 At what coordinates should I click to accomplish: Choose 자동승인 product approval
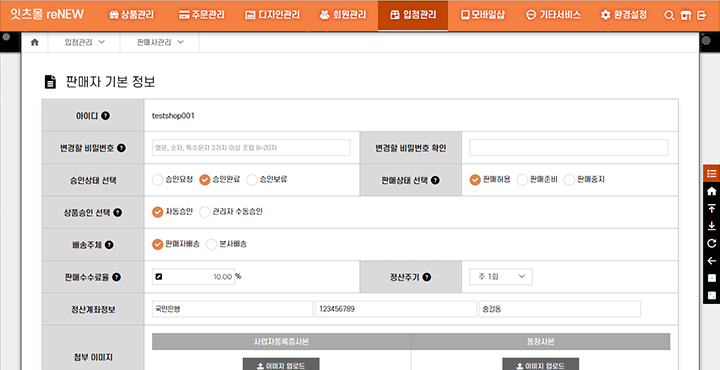pyautogui.click(x=158, y=212)
